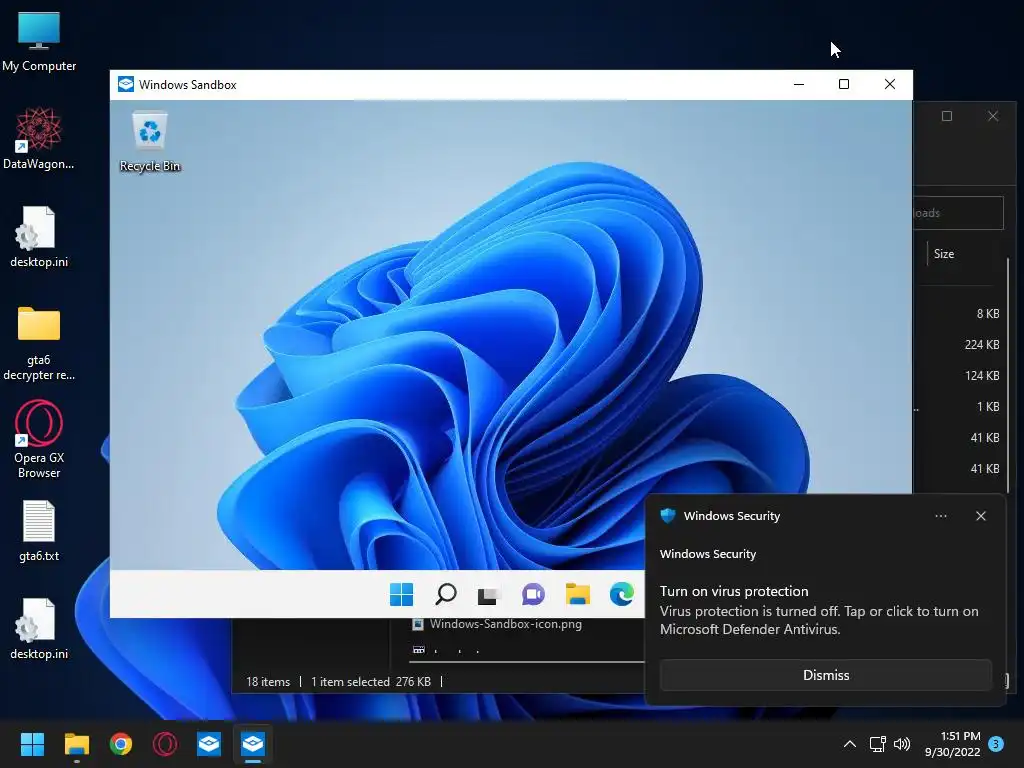Open host Start menu on taskbar
This screenshot has width=1024, height=768.
(x=32, y=744)
